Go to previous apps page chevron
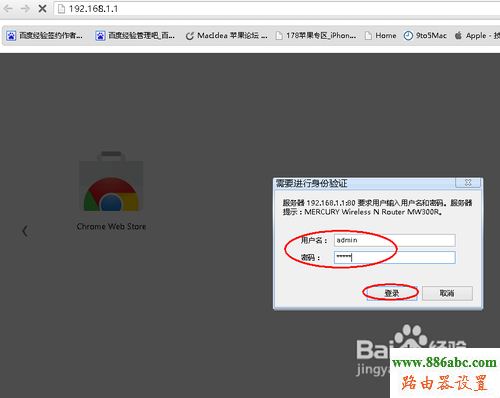500x398 pixels. click(x=25, y=231)
